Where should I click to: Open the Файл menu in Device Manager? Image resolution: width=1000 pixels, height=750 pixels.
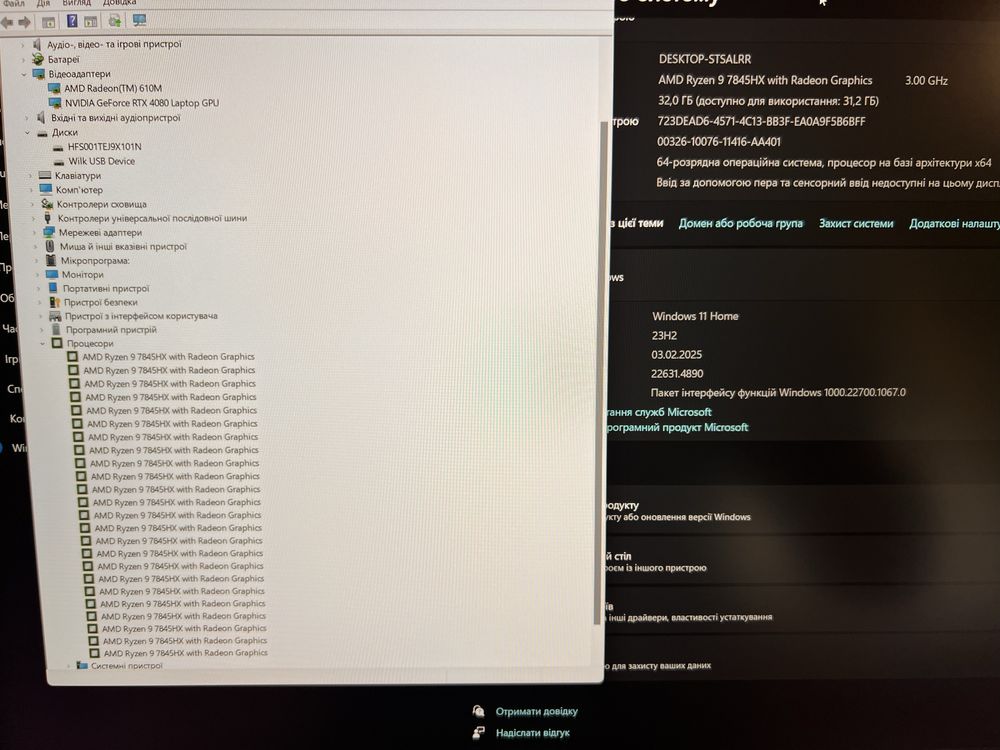pyautogui.click(x=13, y=3)
